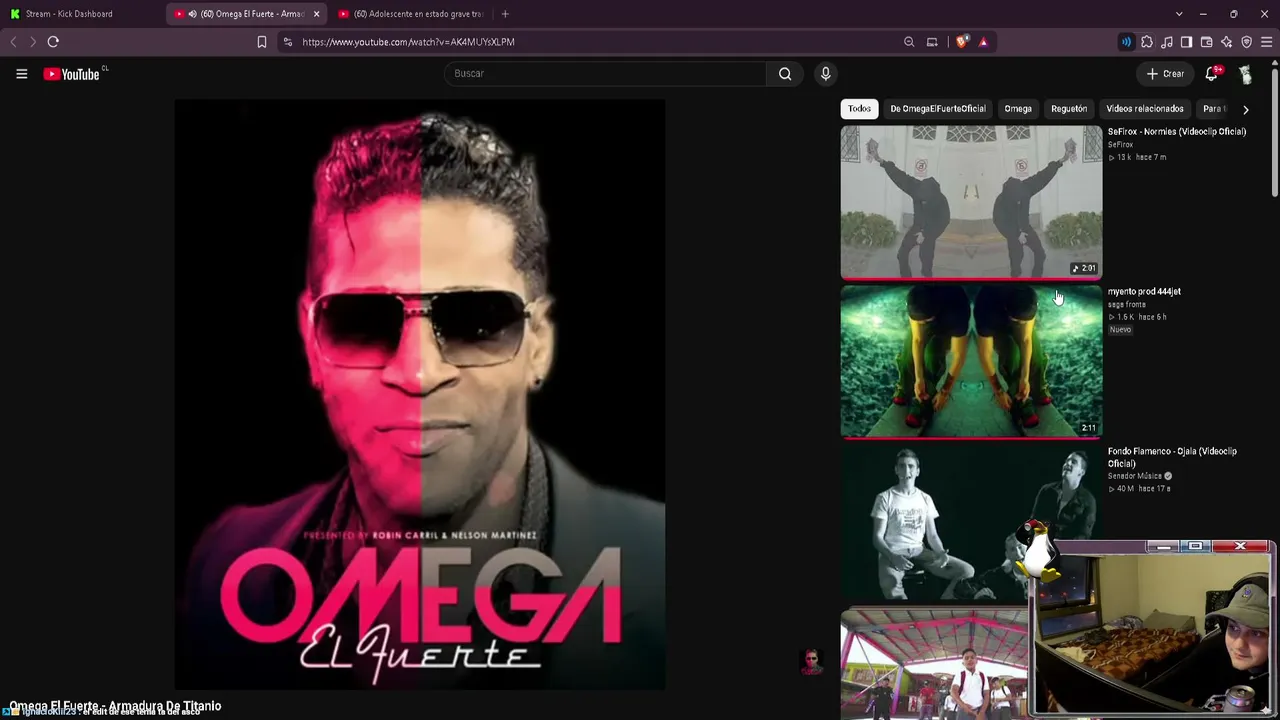Screen dimensions: 1280x720
Task: Open the YouTube guide hamburger menu
Action: point(21,73)
